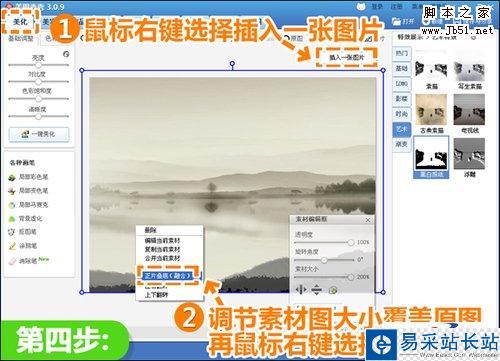
Task: Adjust the 旋转角度 rotation slider
Action: coord(324,260)
